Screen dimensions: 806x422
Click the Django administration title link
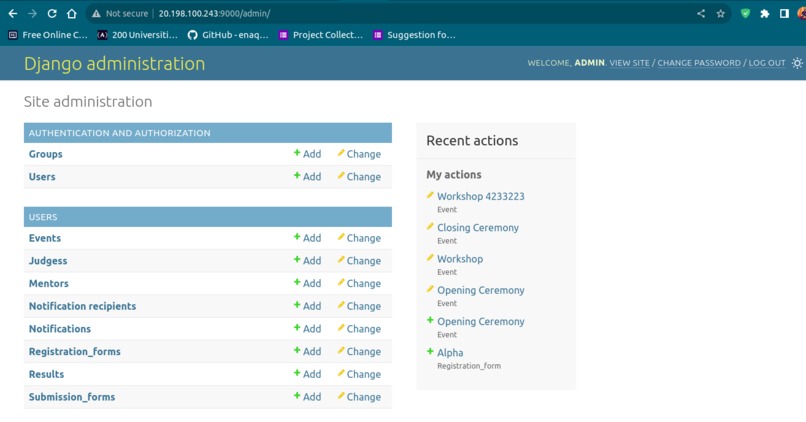(115, 64)
